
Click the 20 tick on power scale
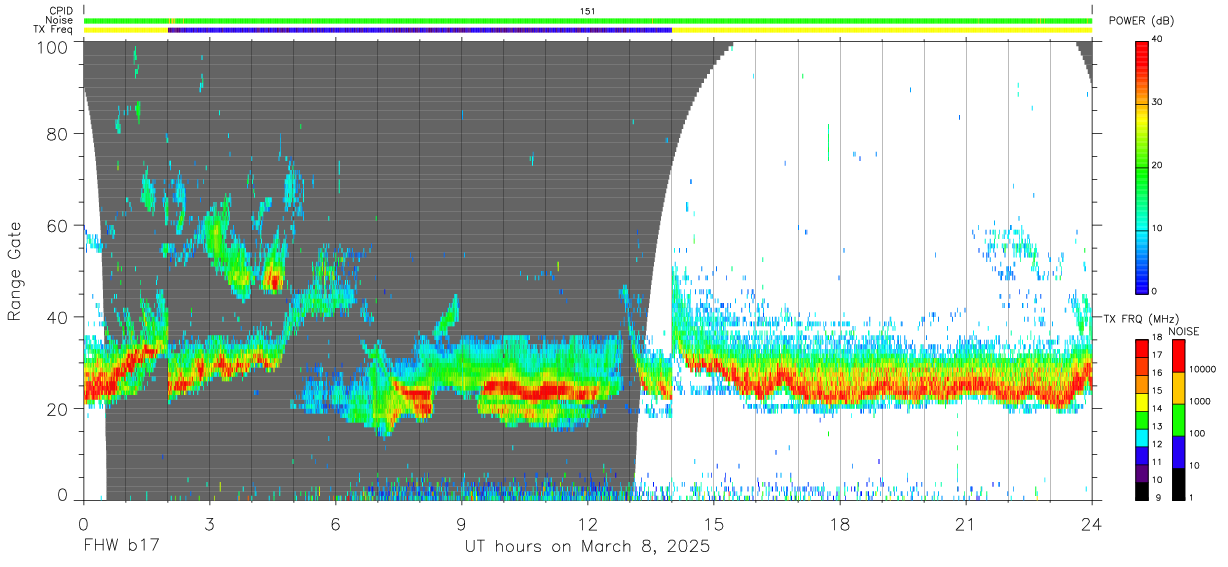point(1158,166)
